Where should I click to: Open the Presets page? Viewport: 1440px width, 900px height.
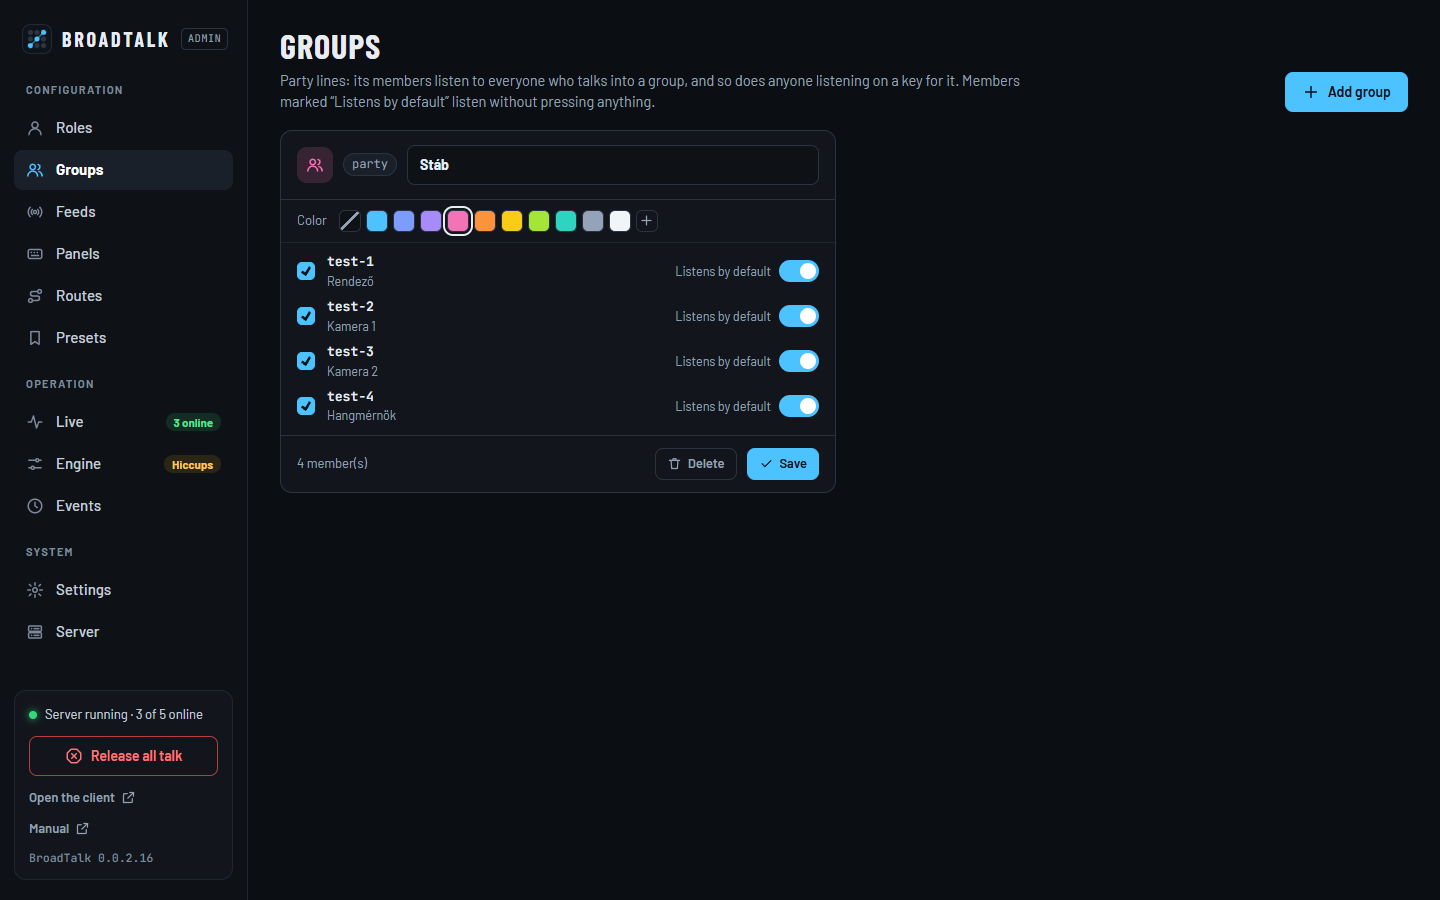click(x=123, y=338)
